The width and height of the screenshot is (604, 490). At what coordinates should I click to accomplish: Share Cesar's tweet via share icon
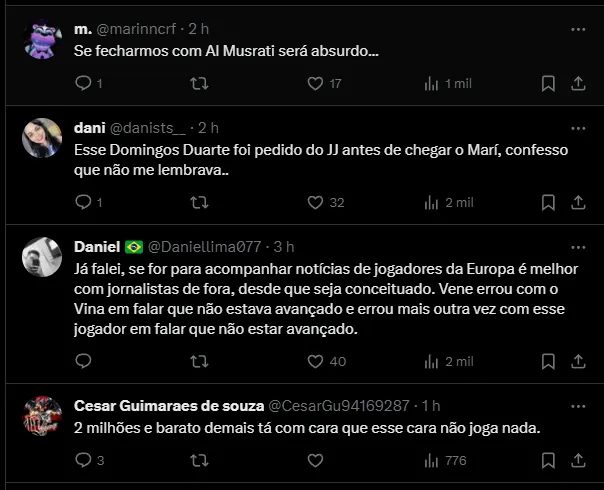pyautogui.click(x=577, y=461)
